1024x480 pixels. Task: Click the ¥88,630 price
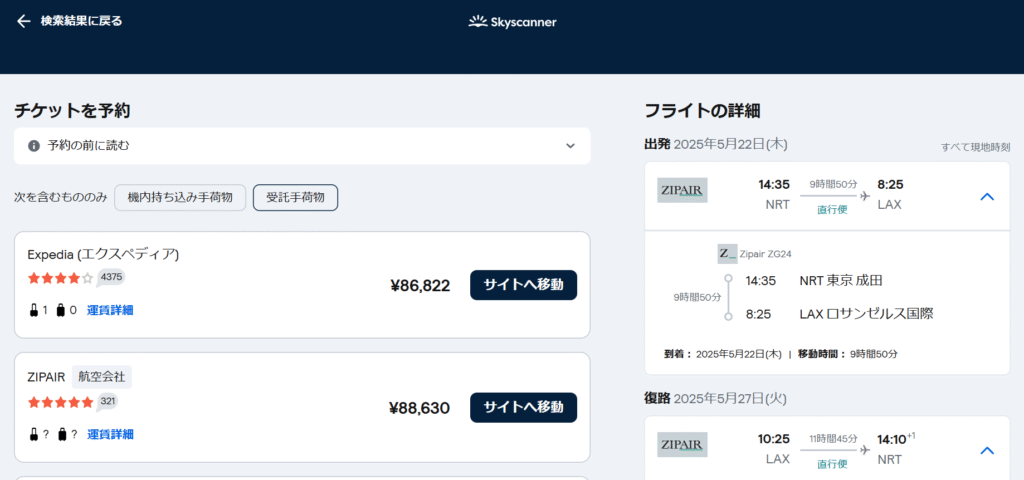point(419,408)
